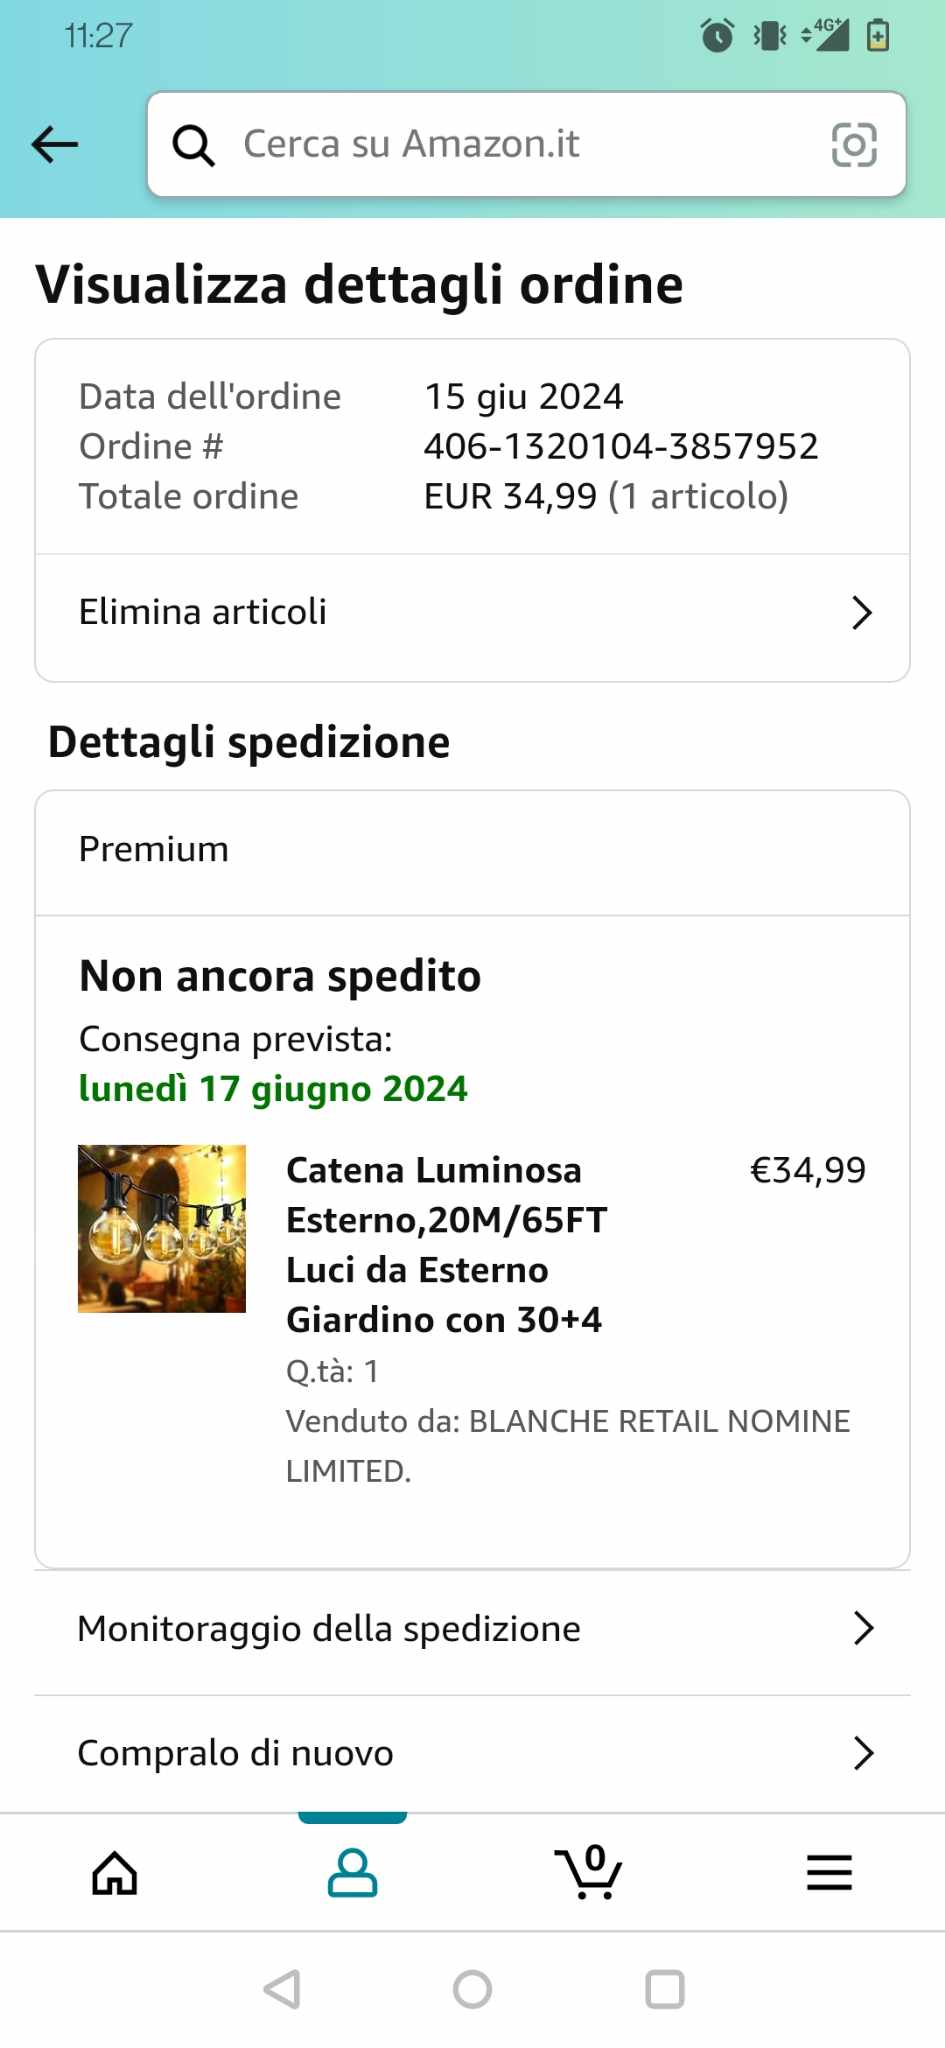Viewport: 945px width, 2048px height.
Task: Tap the search magnifier icon
Action: (193, 145)
